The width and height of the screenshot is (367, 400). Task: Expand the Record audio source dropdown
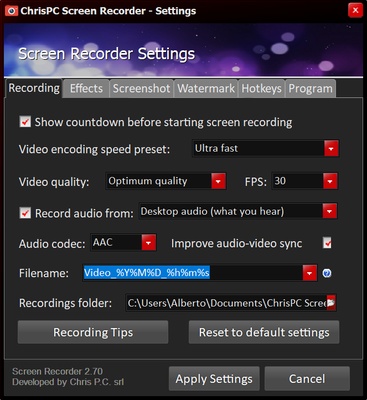pos(330,211)
